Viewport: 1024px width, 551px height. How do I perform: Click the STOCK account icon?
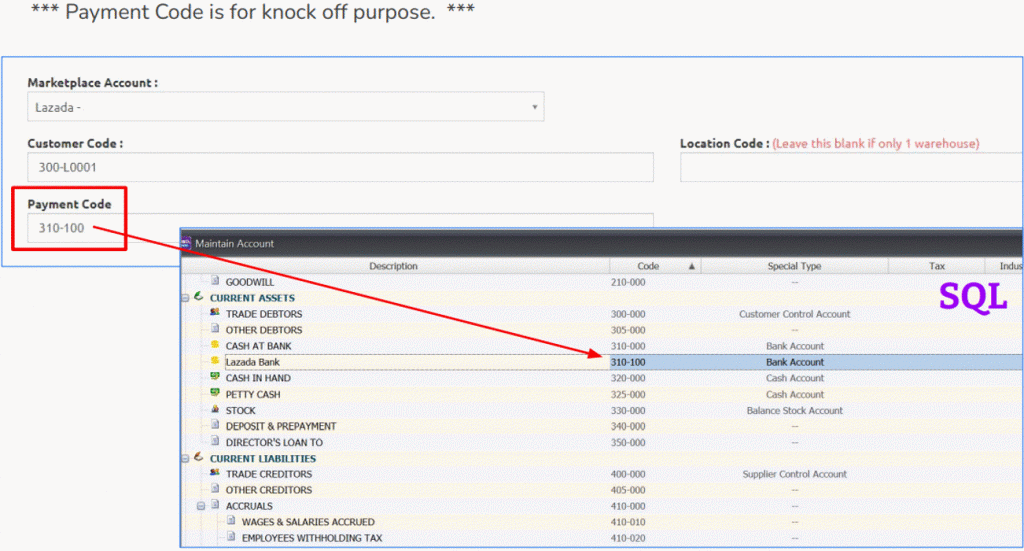click(215, 409)
